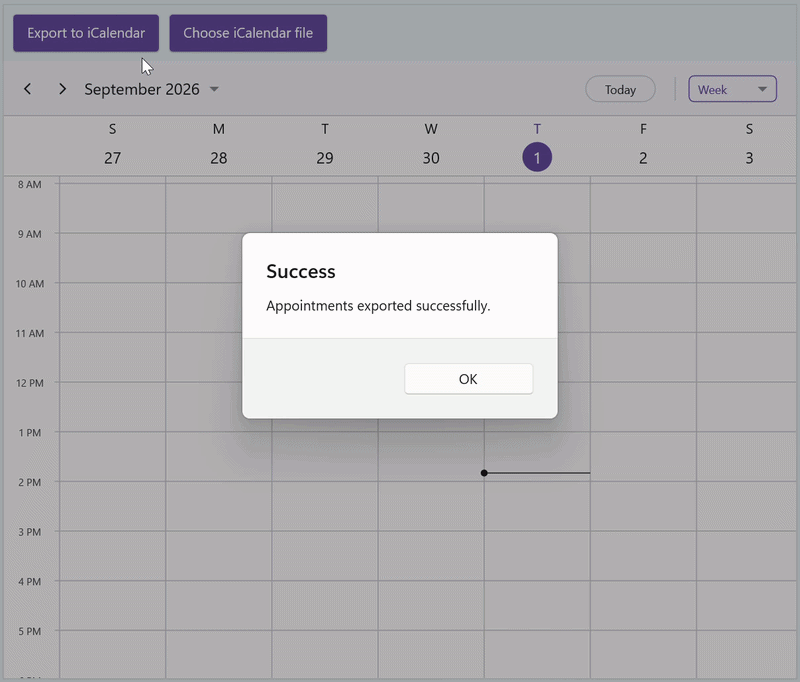
Task: Click the 'Success' dialog title
Action: pos(301,271)
